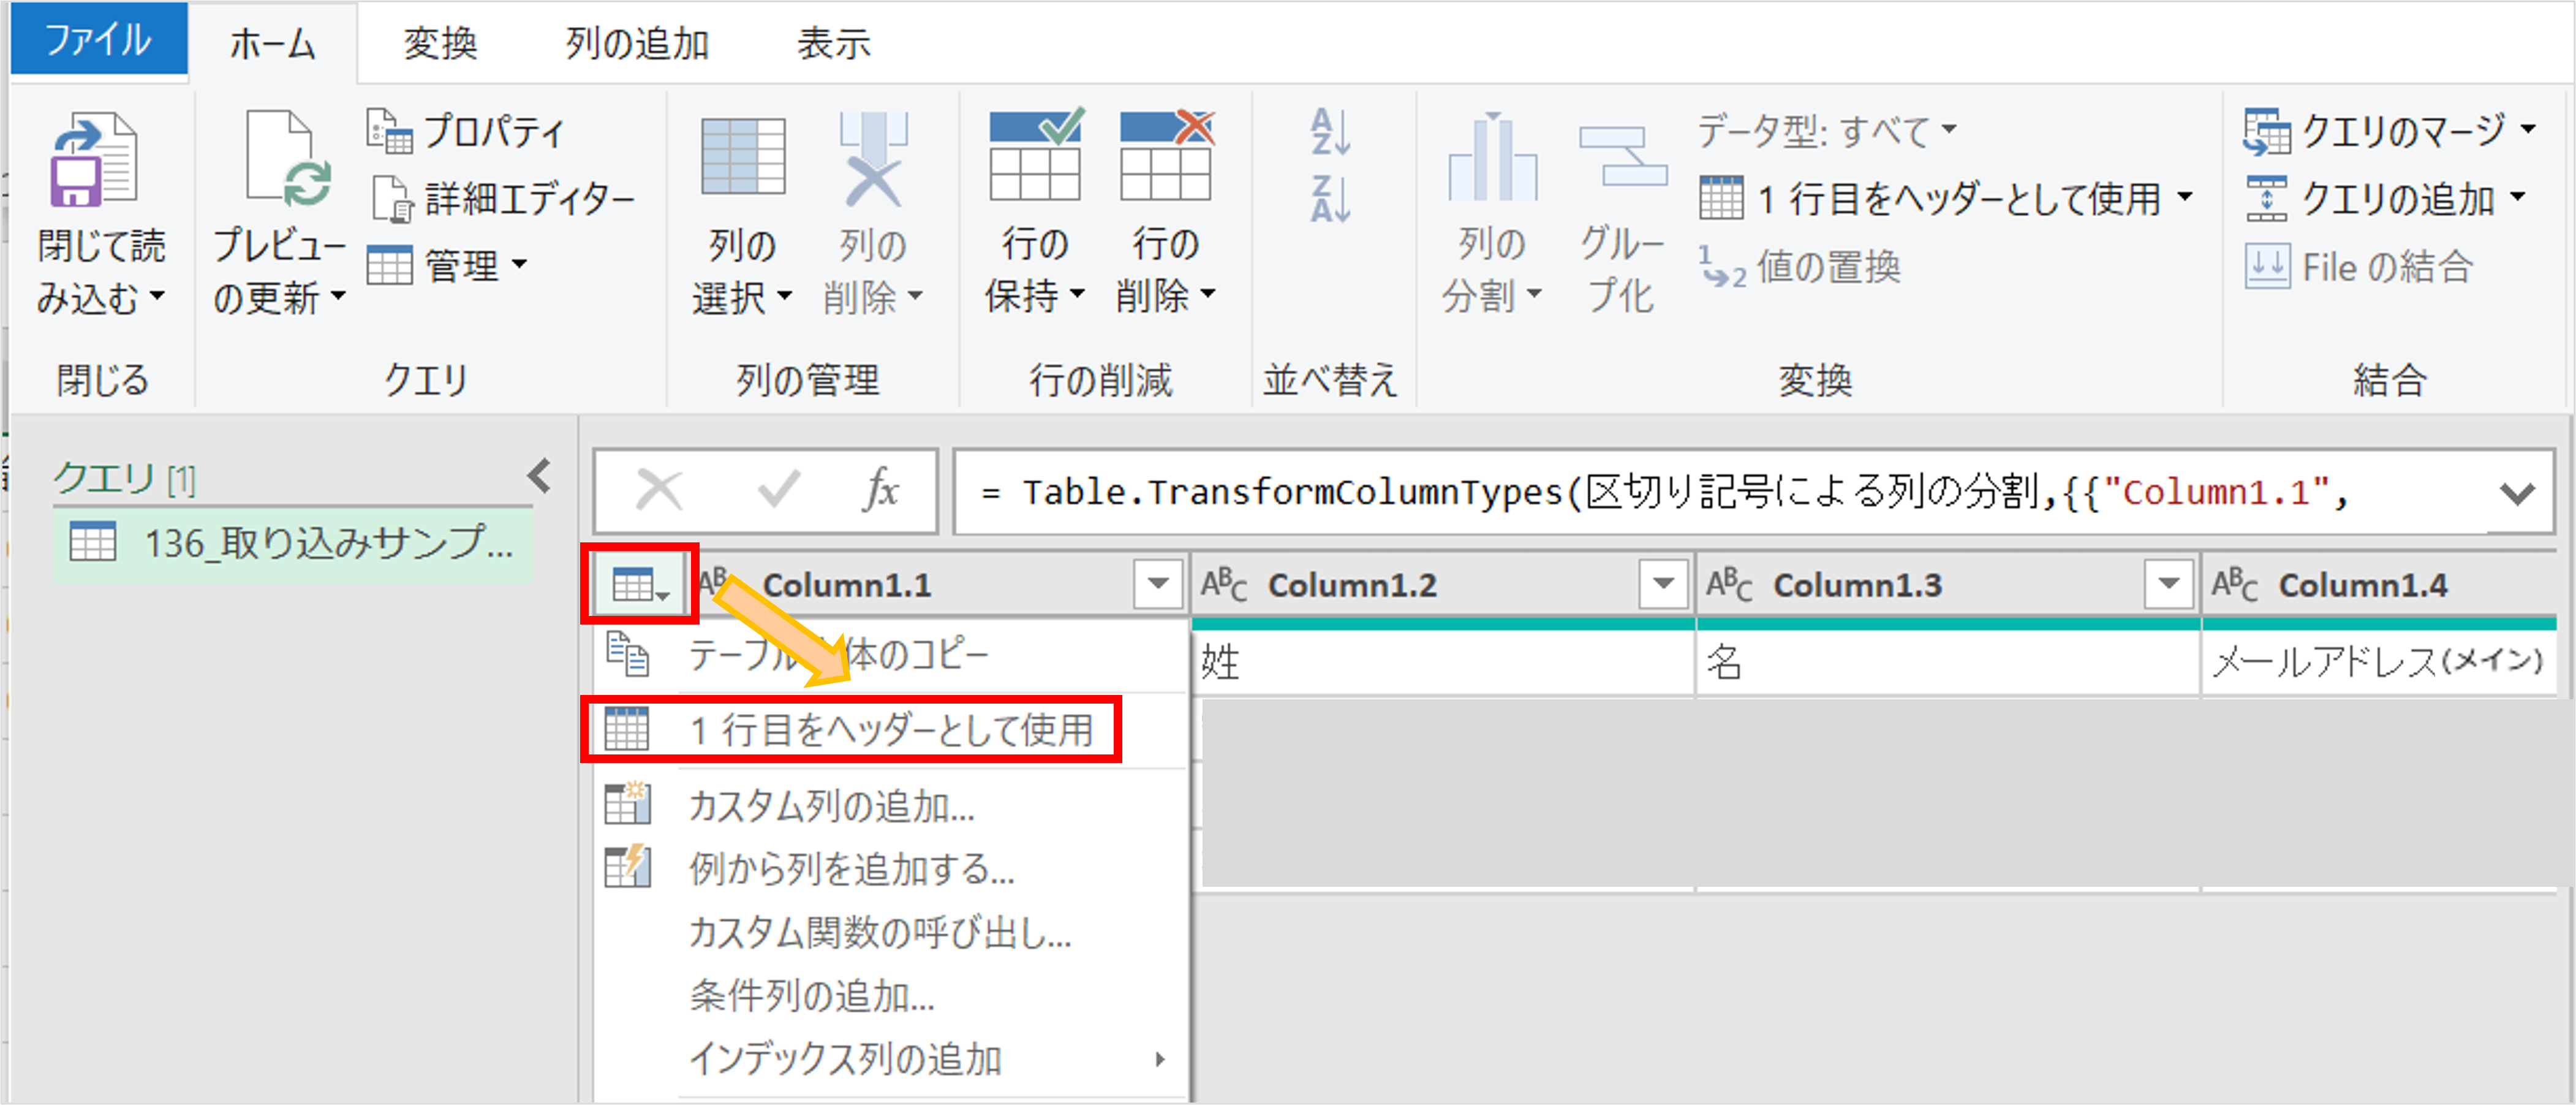This screenshot has width=2576, height=1105.
Task: Click the fx add step icon
Action: click(881, 490)
